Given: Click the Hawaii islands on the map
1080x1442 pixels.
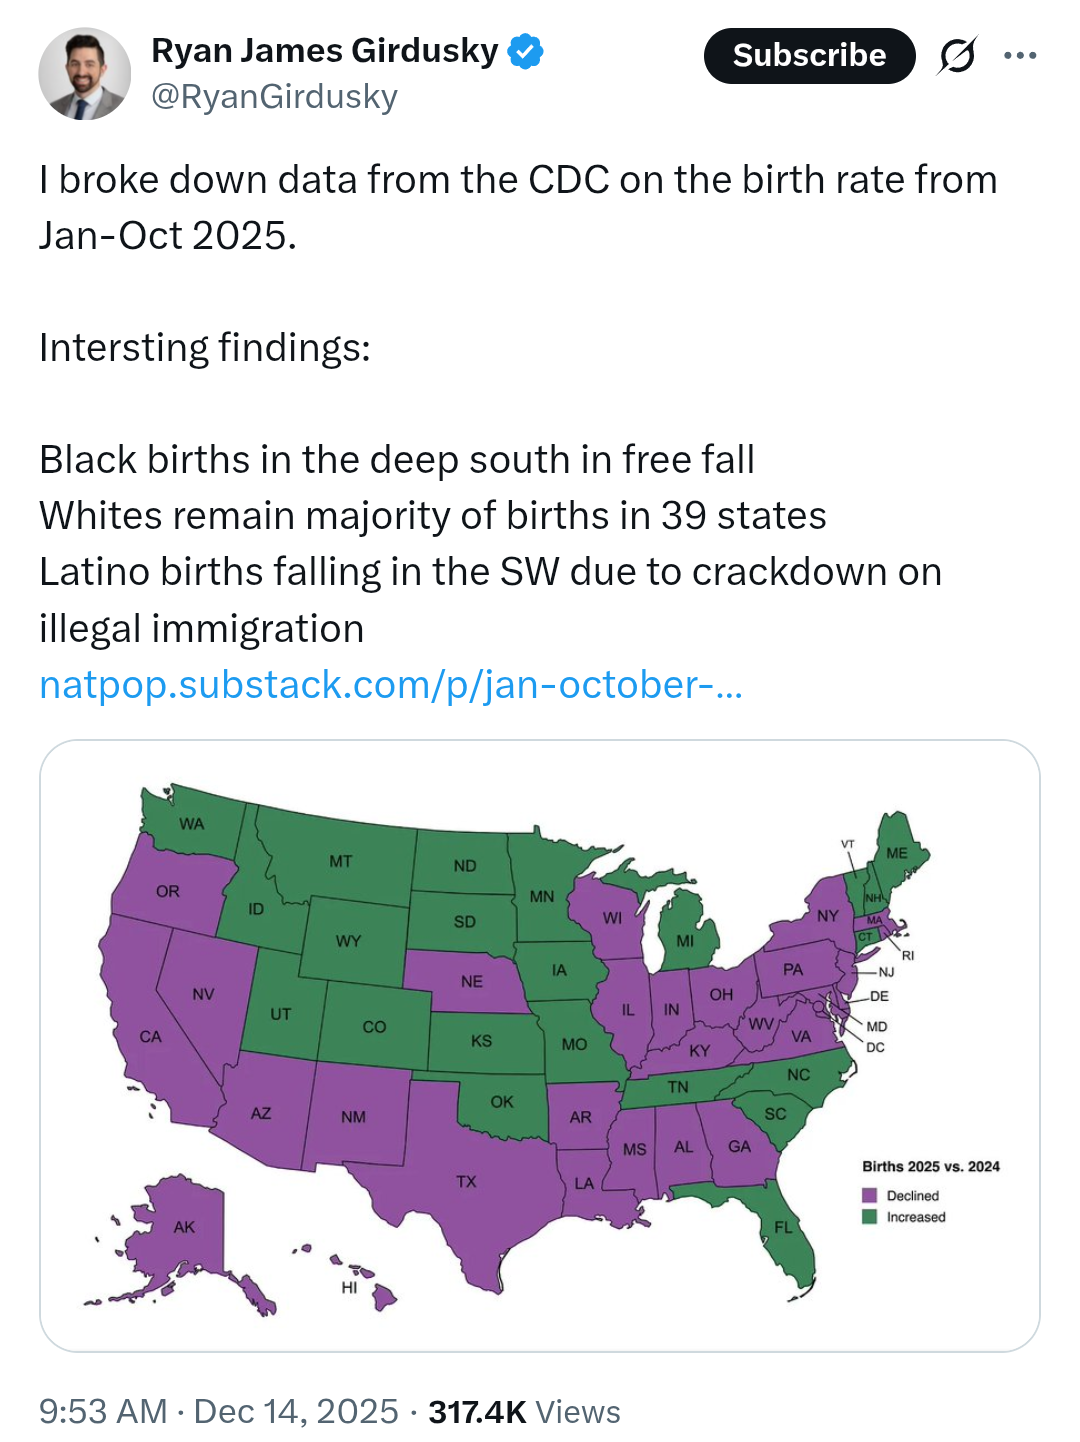Looking at the screenshot, I should (384, 1297).
